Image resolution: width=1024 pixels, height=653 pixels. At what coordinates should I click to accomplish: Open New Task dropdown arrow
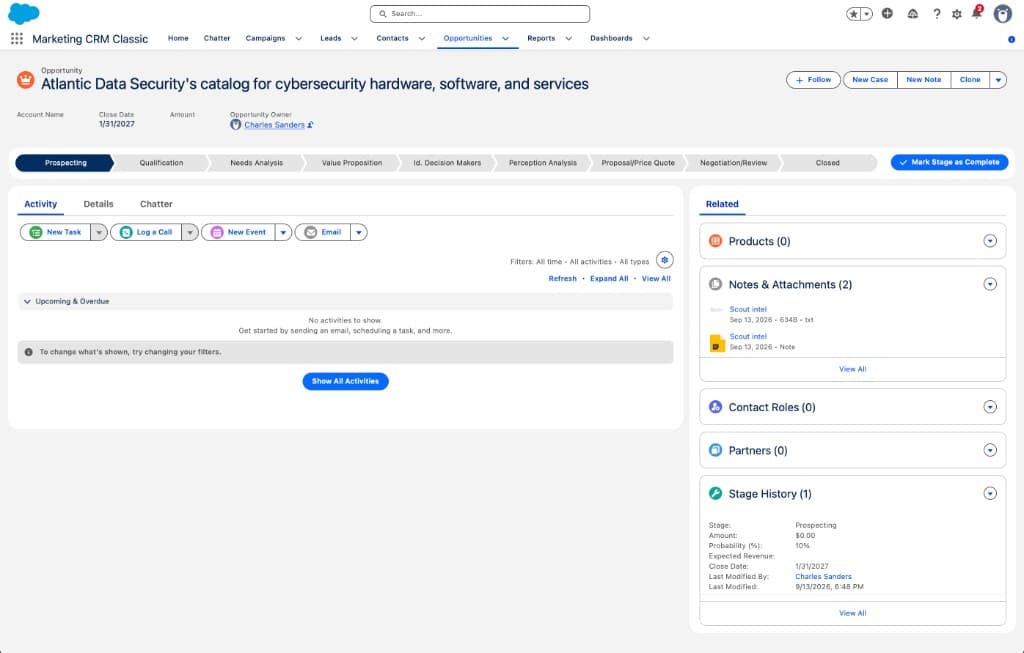99,232
